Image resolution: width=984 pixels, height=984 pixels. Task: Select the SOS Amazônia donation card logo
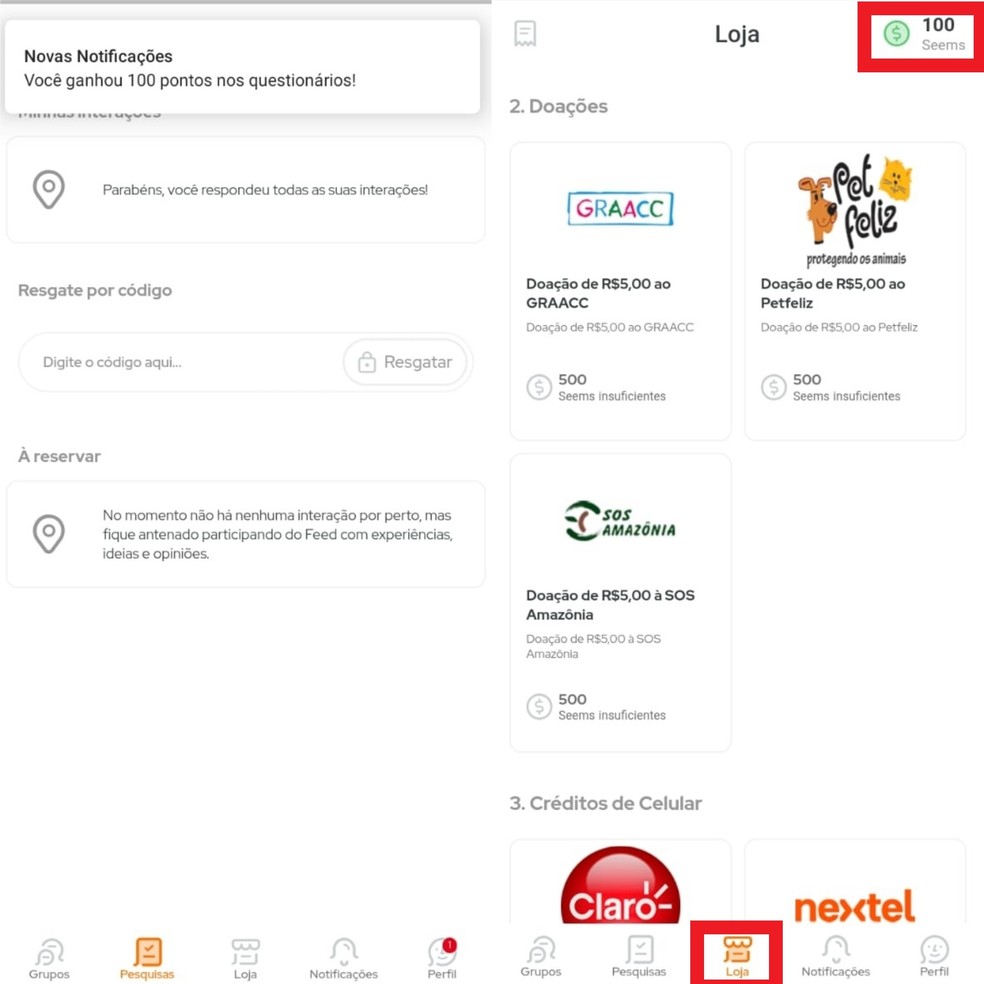point(620,521)
